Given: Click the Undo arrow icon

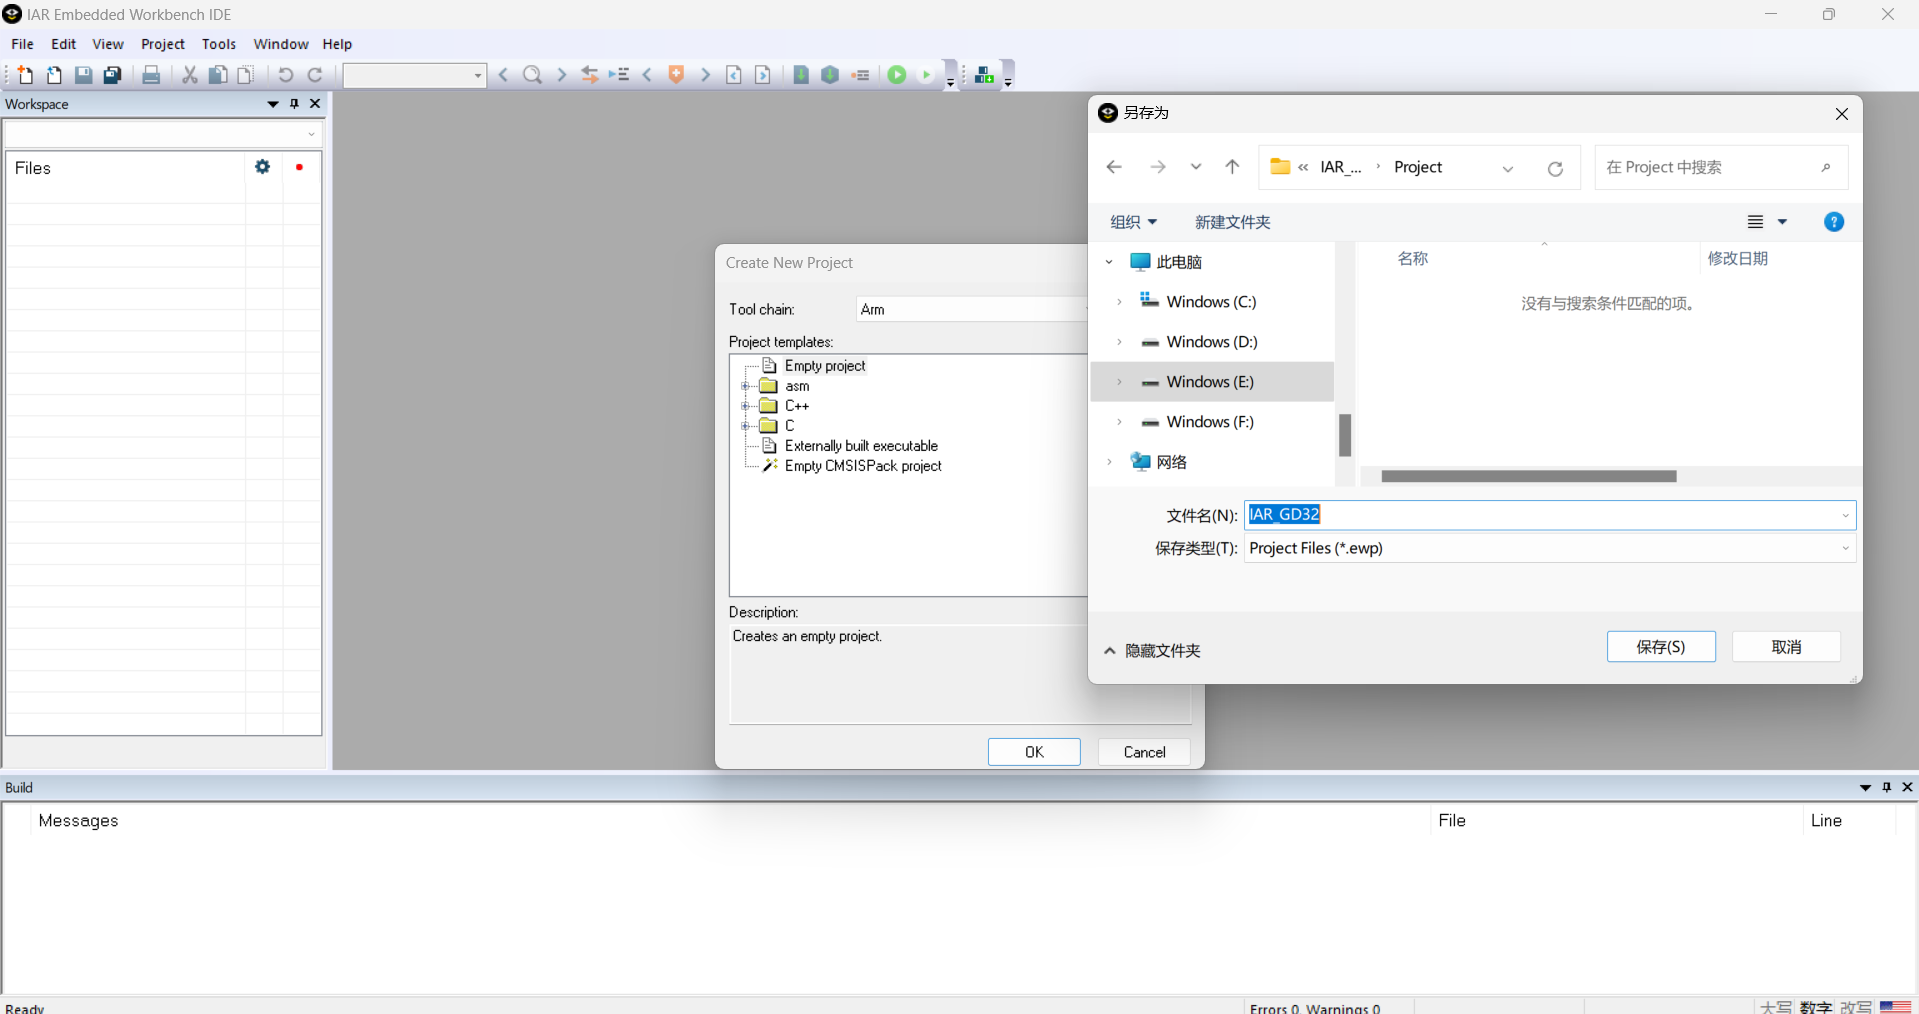Looking at the screenshot, I should (286, 75).
